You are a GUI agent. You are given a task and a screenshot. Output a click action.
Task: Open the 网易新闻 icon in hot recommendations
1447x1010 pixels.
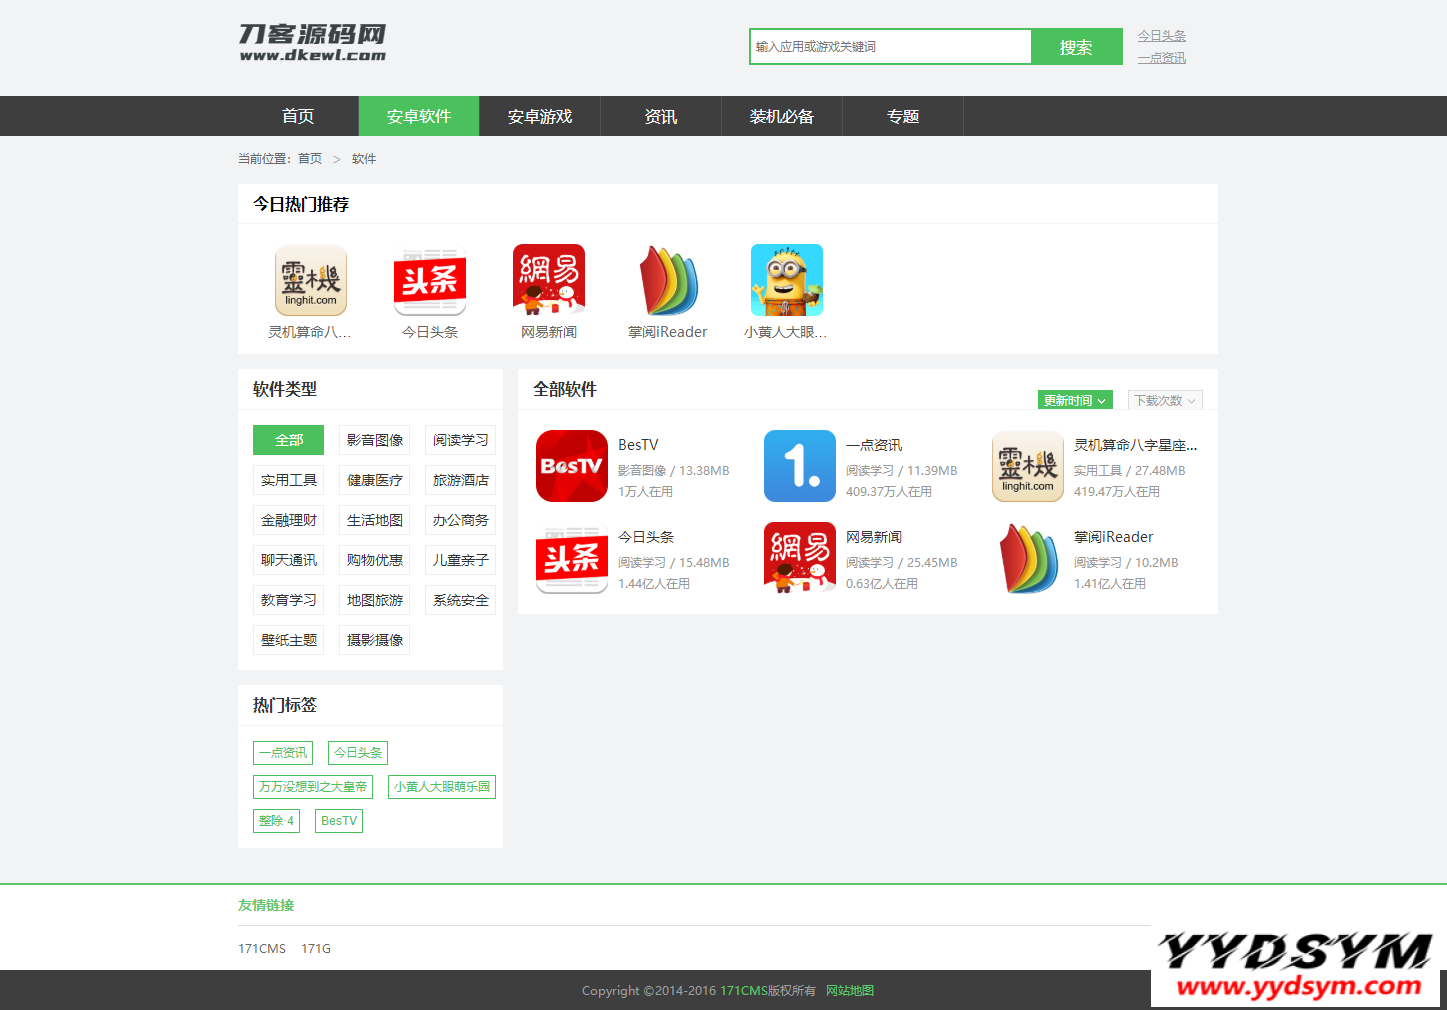549,280
